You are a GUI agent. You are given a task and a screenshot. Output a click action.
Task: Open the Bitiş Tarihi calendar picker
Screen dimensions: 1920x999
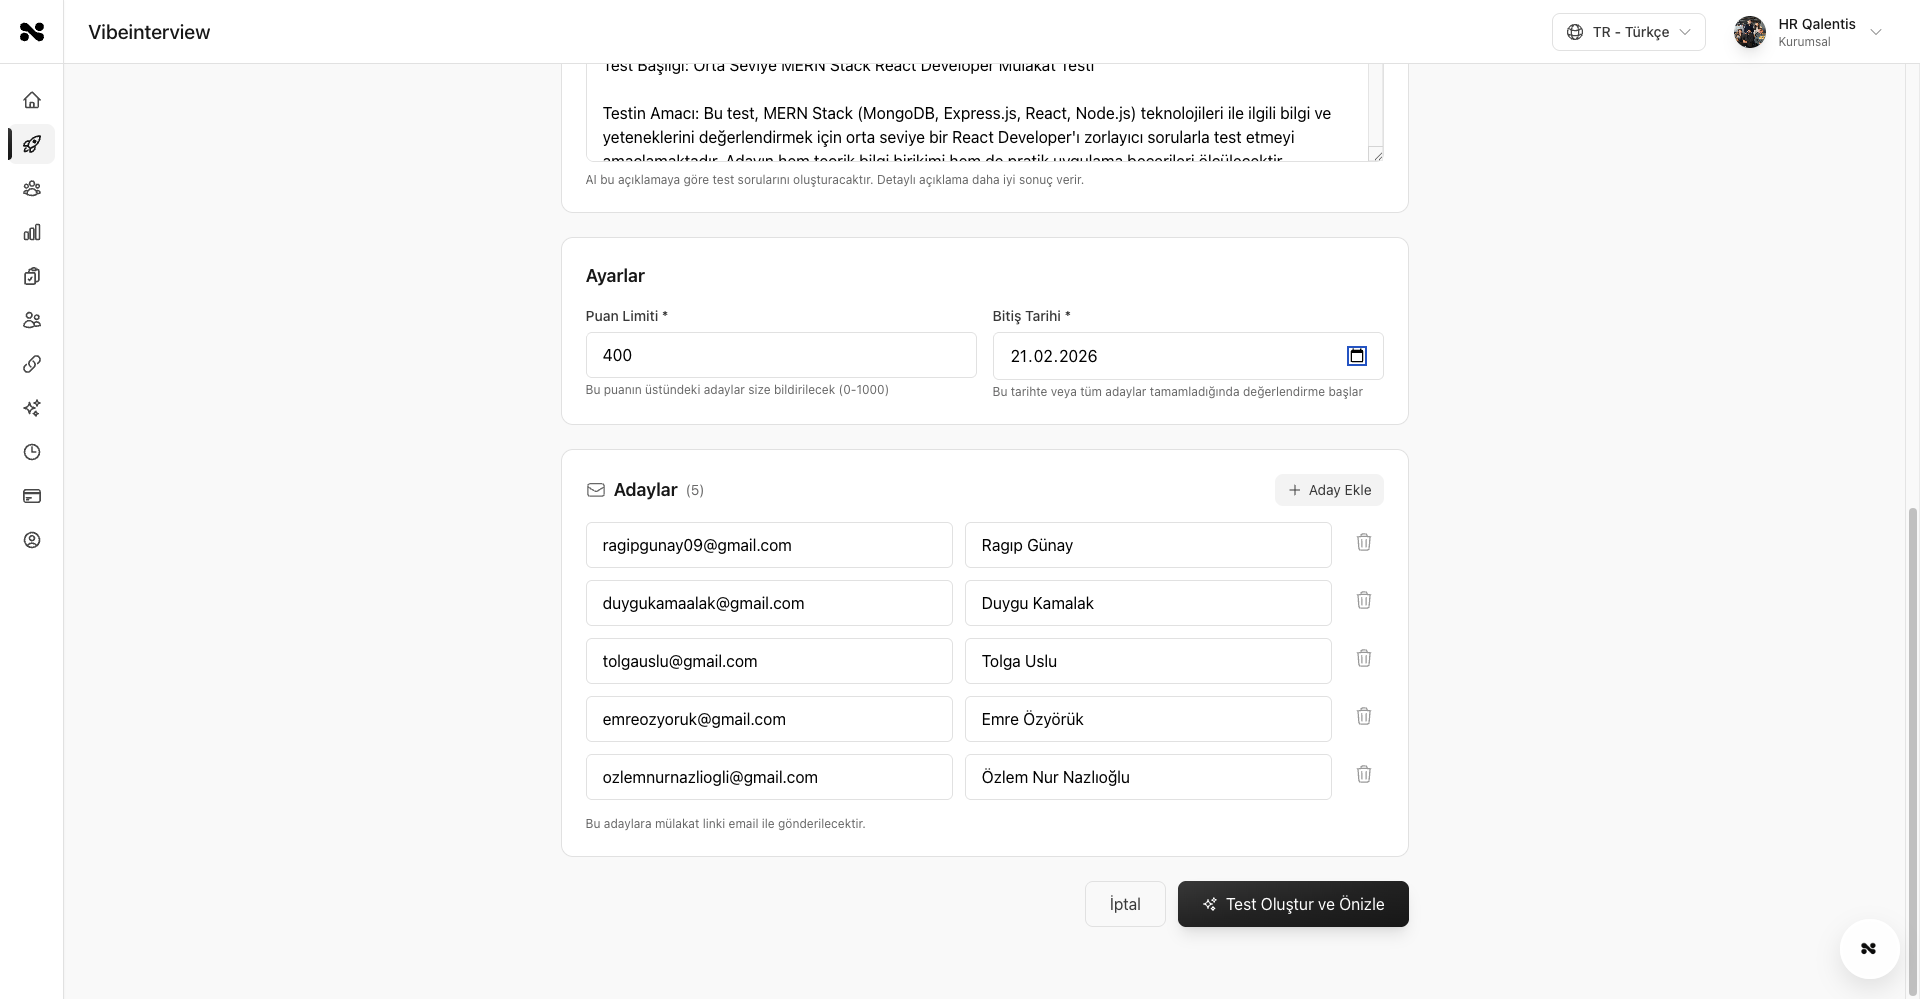tap(1357, 355)
